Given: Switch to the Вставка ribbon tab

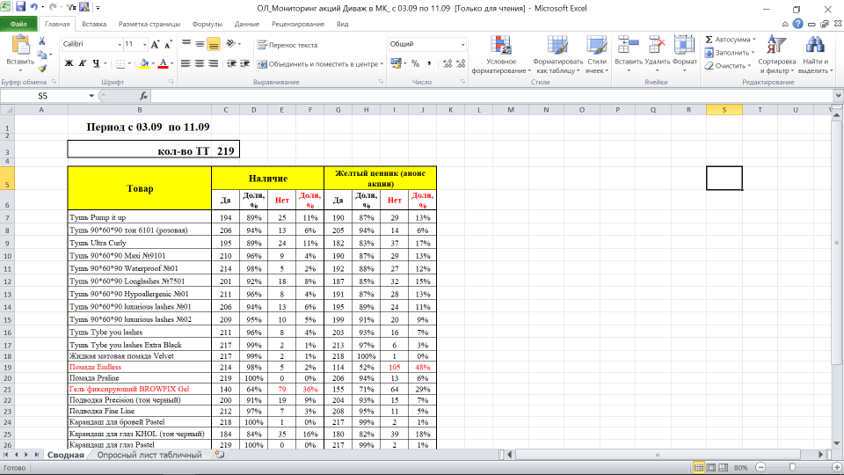Looking at the screenshot, I should (x=94, y=24).
